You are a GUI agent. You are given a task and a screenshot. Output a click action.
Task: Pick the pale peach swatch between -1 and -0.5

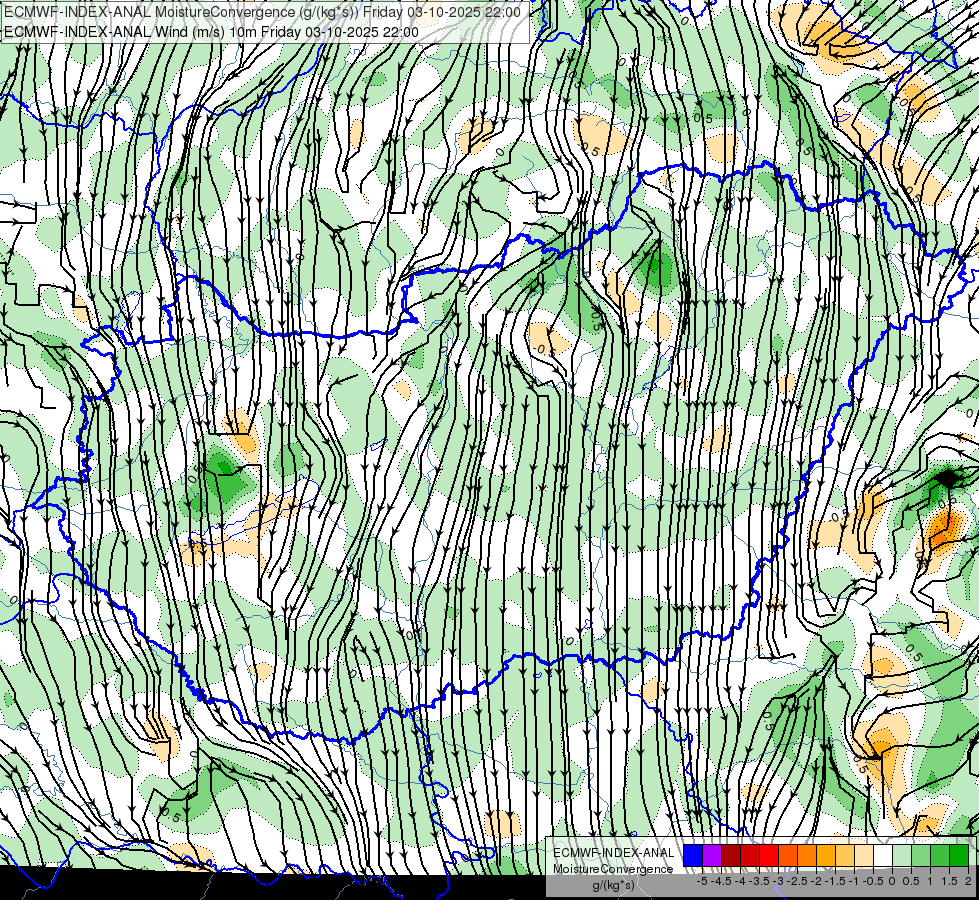pos(864,855)
